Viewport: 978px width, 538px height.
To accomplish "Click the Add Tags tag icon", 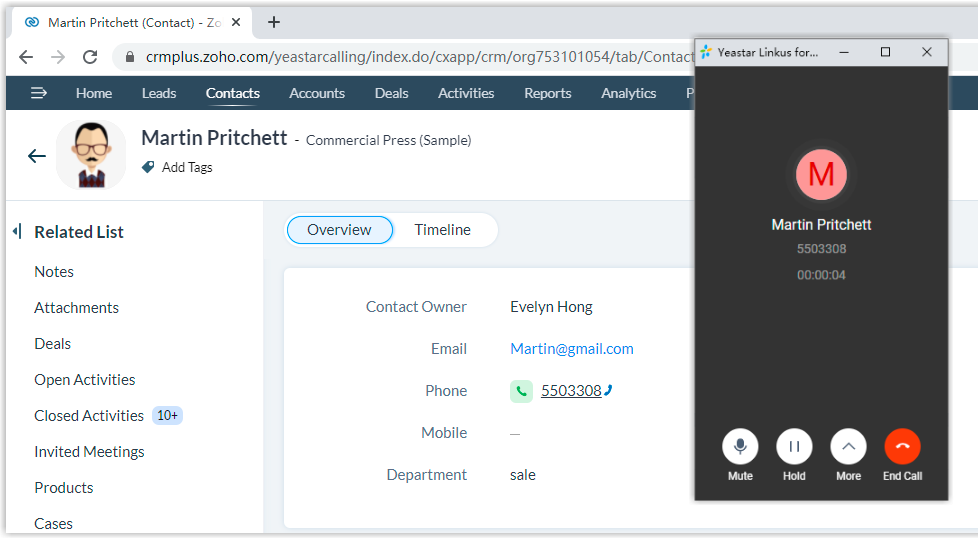I will [x=148, y=167].
